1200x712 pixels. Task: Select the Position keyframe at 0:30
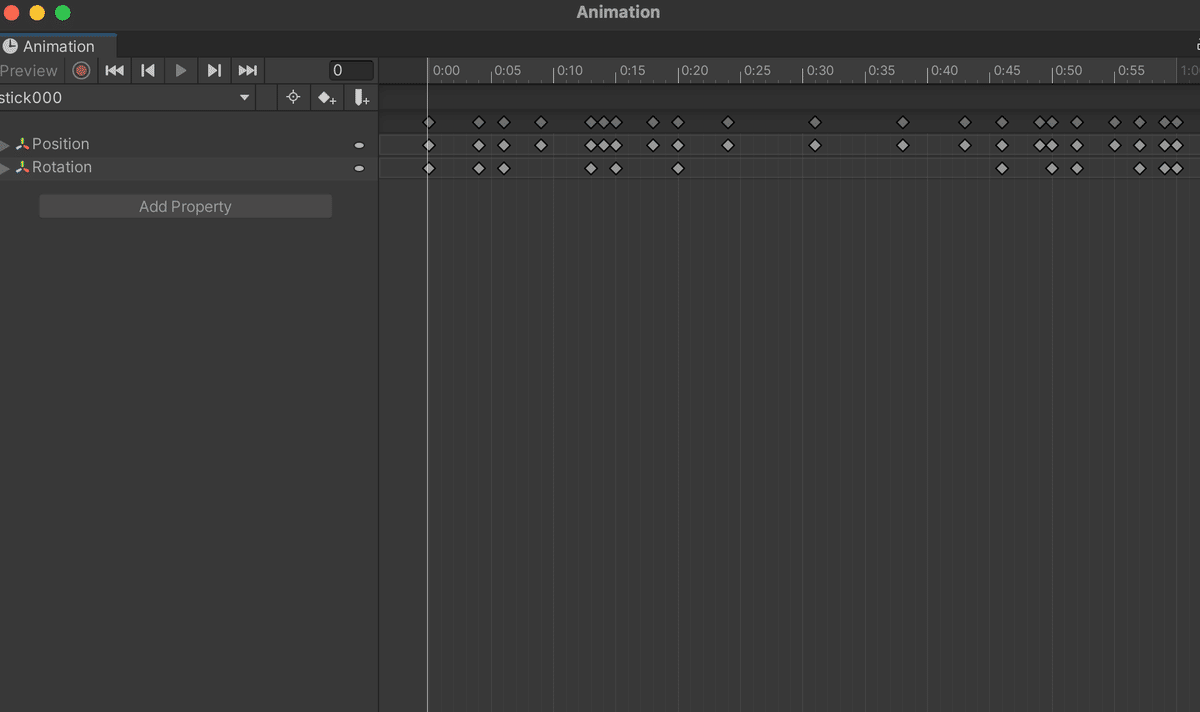click(x=815, y=145)
